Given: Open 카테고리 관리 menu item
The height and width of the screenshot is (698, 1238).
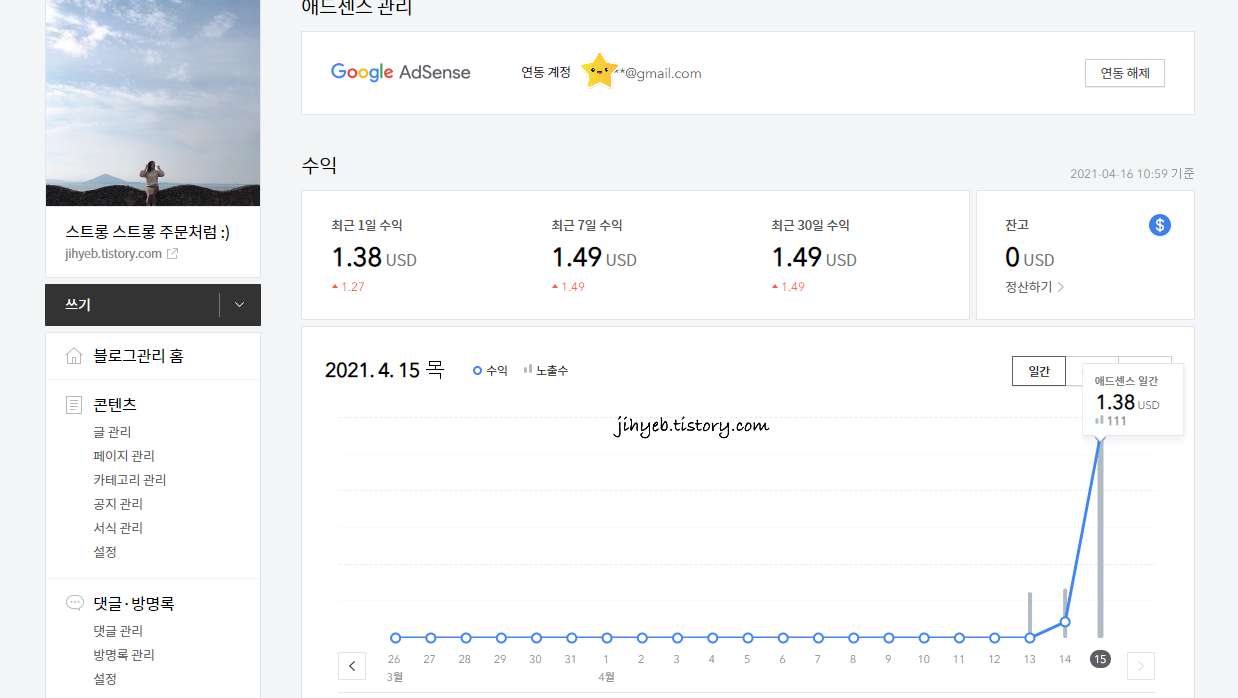Looking at the screenshot, I should (130, 480).
